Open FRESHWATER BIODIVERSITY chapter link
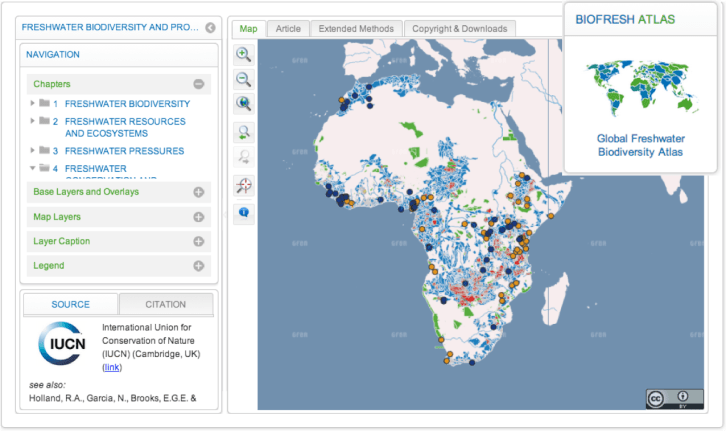 pyautogui.click(x=127, y=104)
